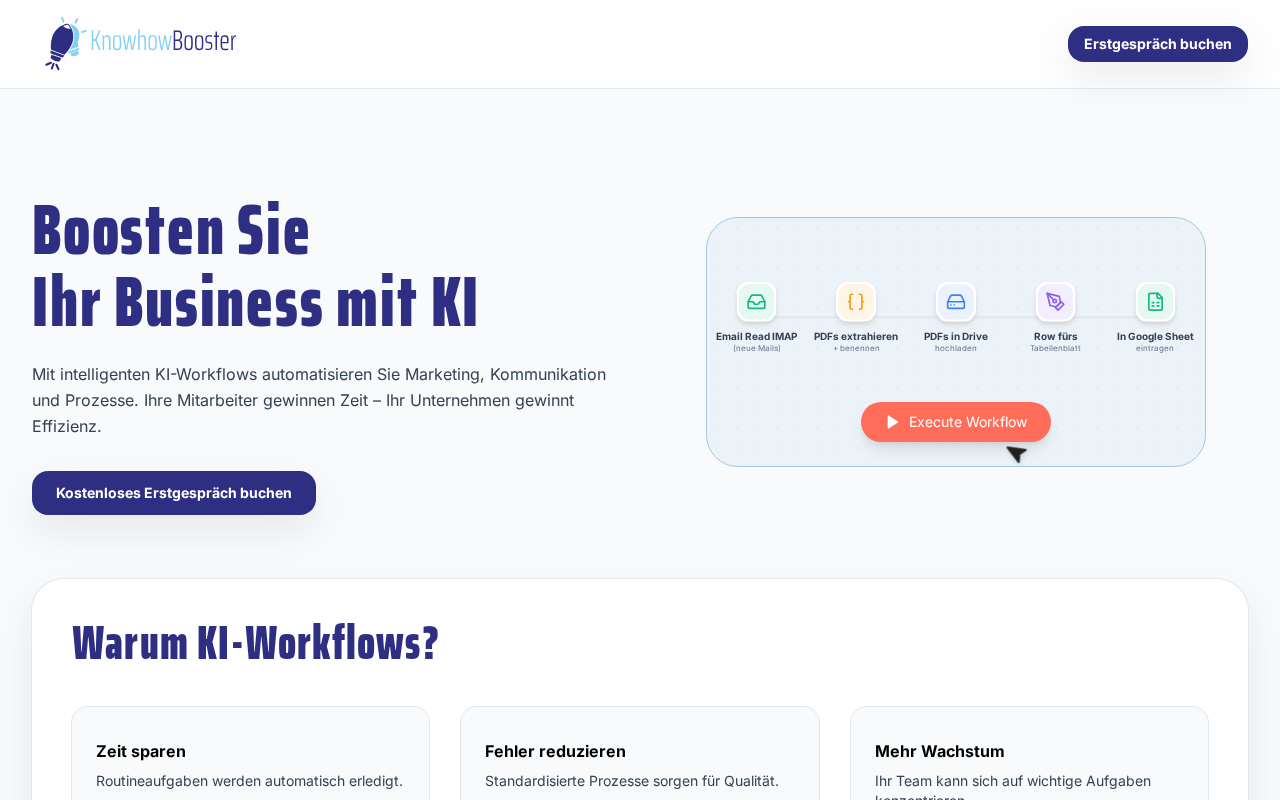
Task: Click the '(neue Mails)' sublabel
Action: click(x=756, y=348)
